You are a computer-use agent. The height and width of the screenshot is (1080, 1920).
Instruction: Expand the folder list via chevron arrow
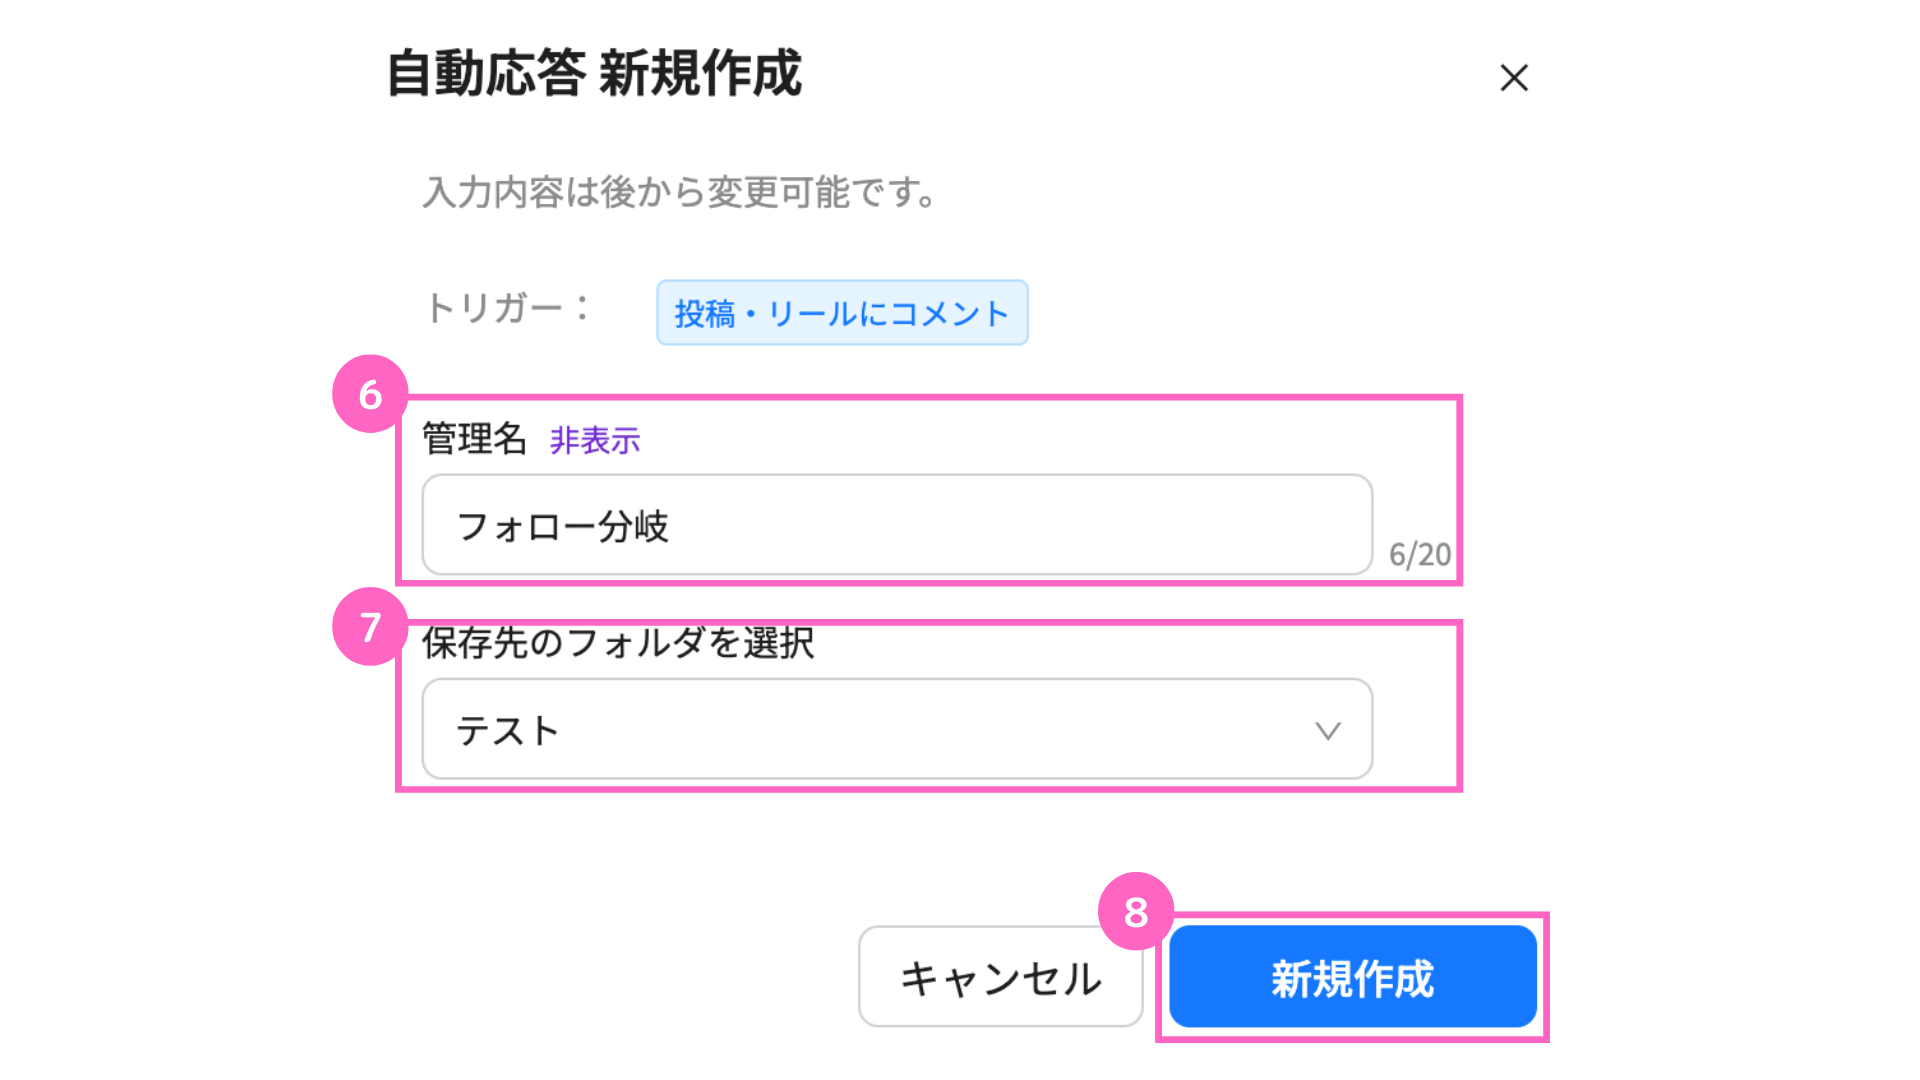[1327, 731]
